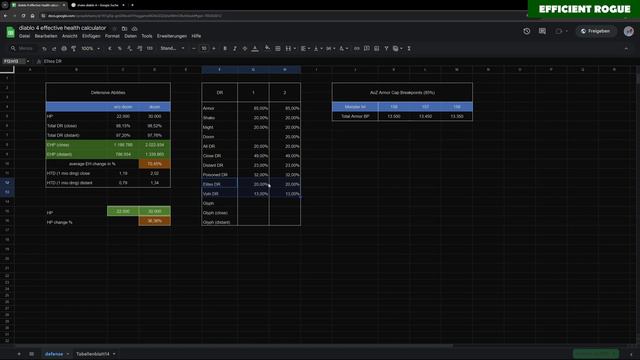Open the 100% zoom dropdown
The height and width of the screenshot is (360, 640).
(x=90, y=48)
